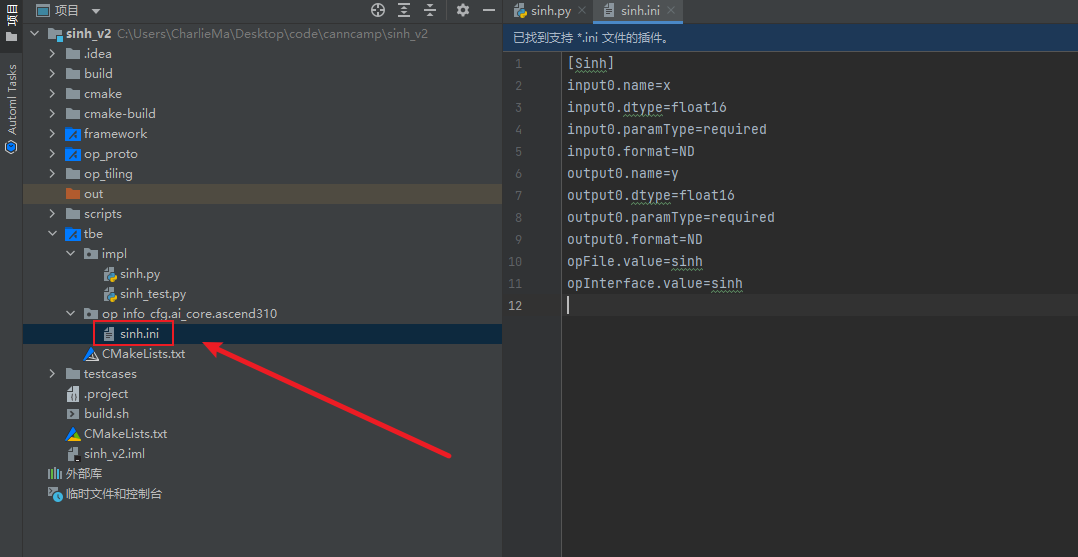Expand the op_tiling folder
The height and width of the screenshot is (557, 1078).
(x=52, y=174)
